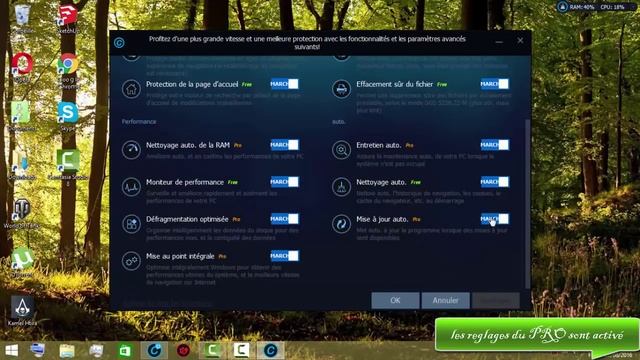
Task: Open the Assassin's Creed desktop shortcut
Action: (x=22, y=310)
